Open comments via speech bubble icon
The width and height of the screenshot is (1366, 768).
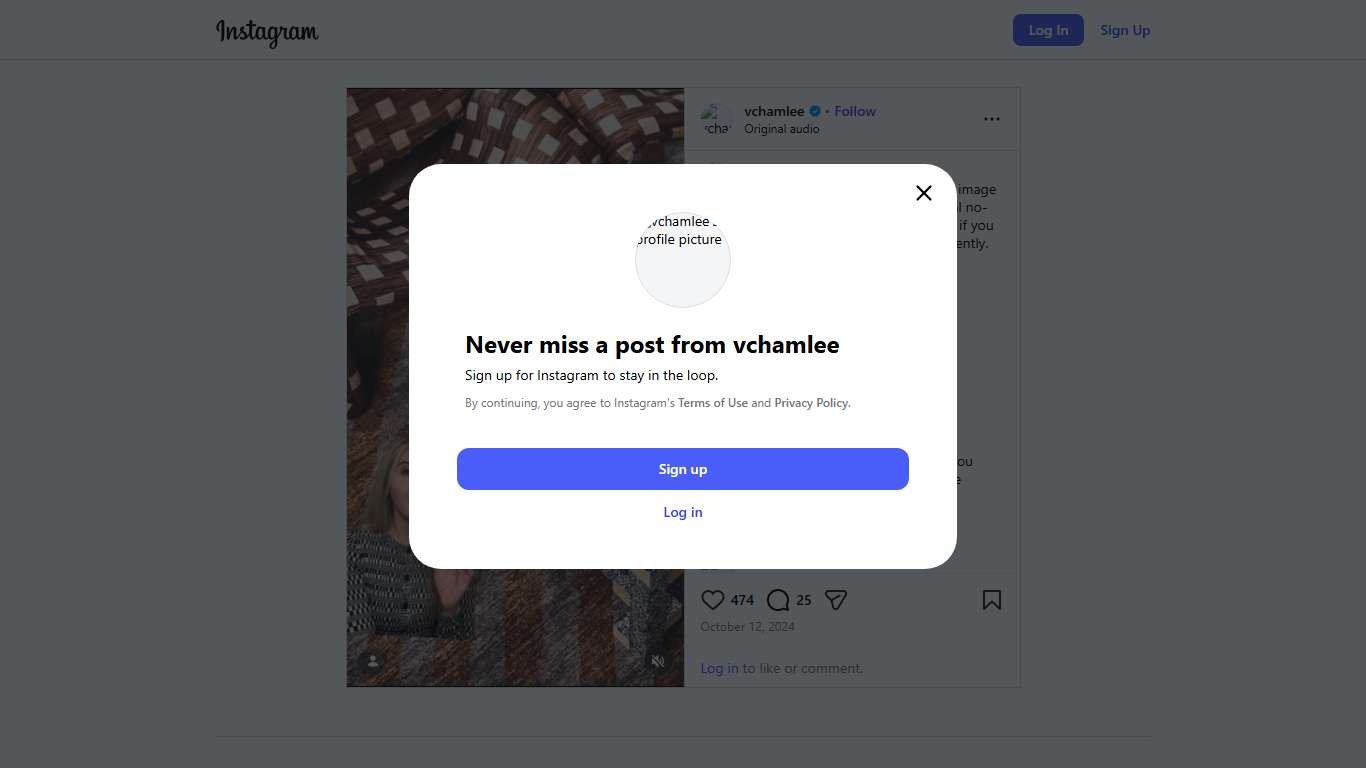[x=778, y=600]
